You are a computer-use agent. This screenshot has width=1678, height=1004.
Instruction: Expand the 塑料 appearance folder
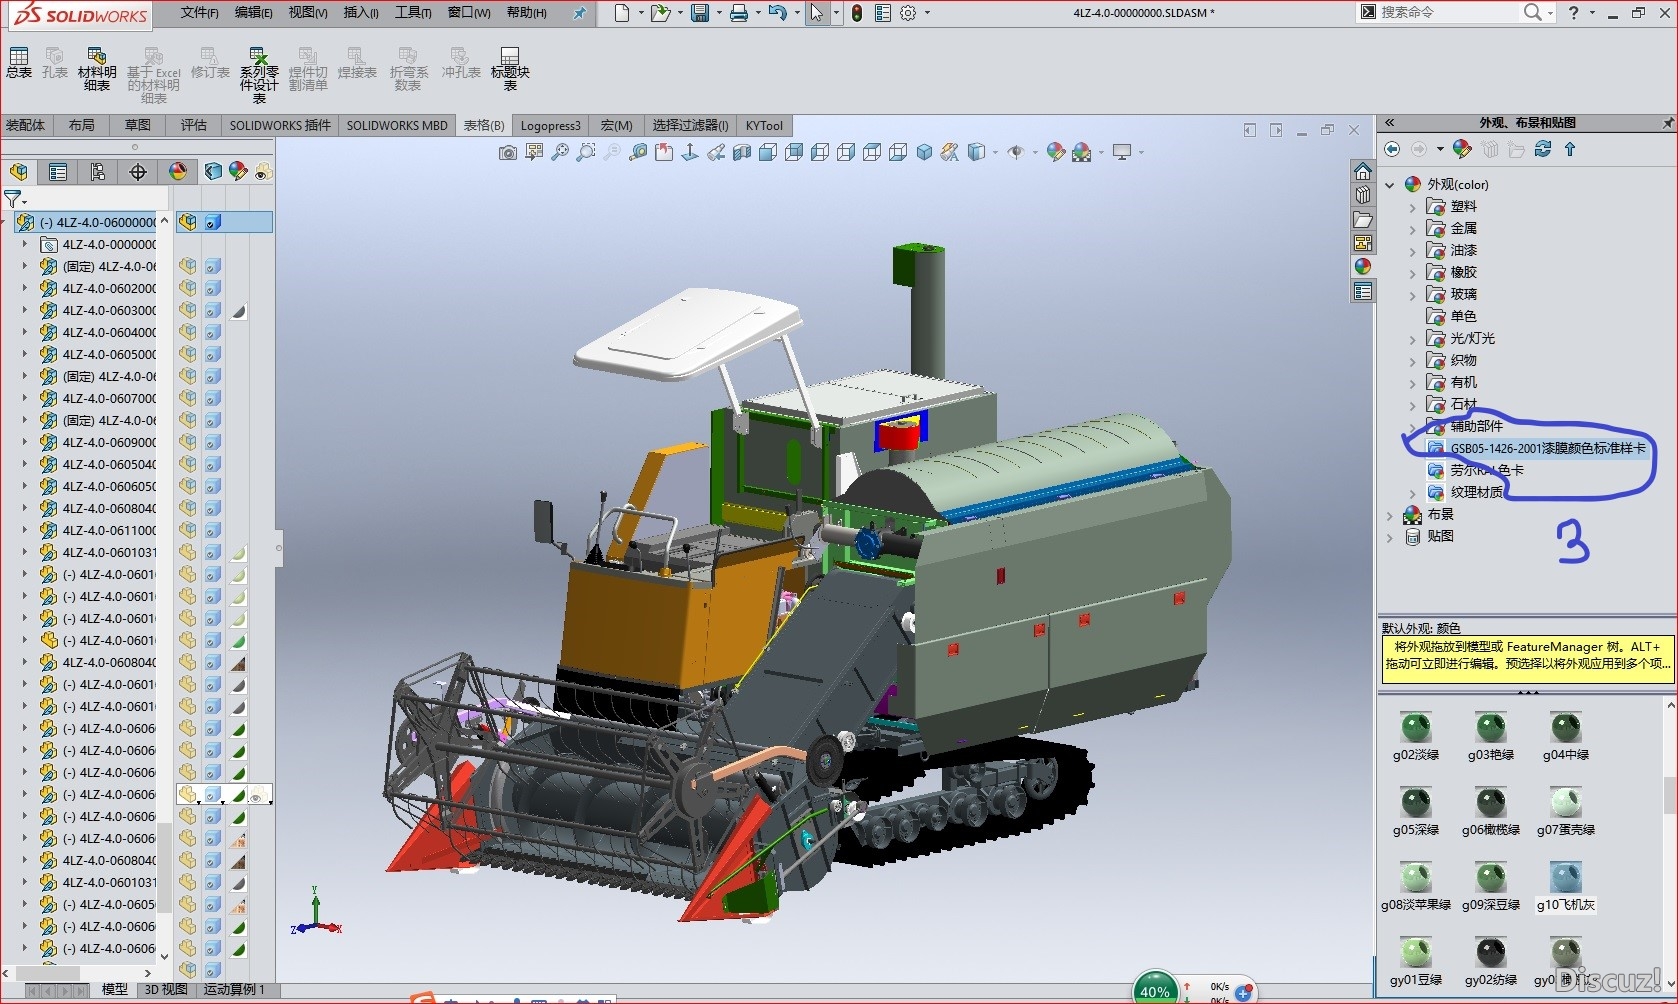click(1412, 207)
